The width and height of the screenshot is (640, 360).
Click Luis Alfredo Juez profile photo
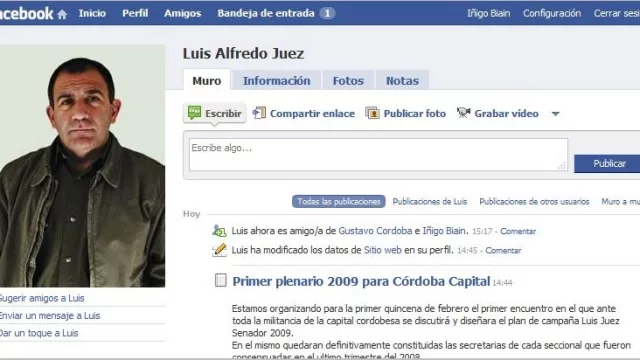click(82, 166)
